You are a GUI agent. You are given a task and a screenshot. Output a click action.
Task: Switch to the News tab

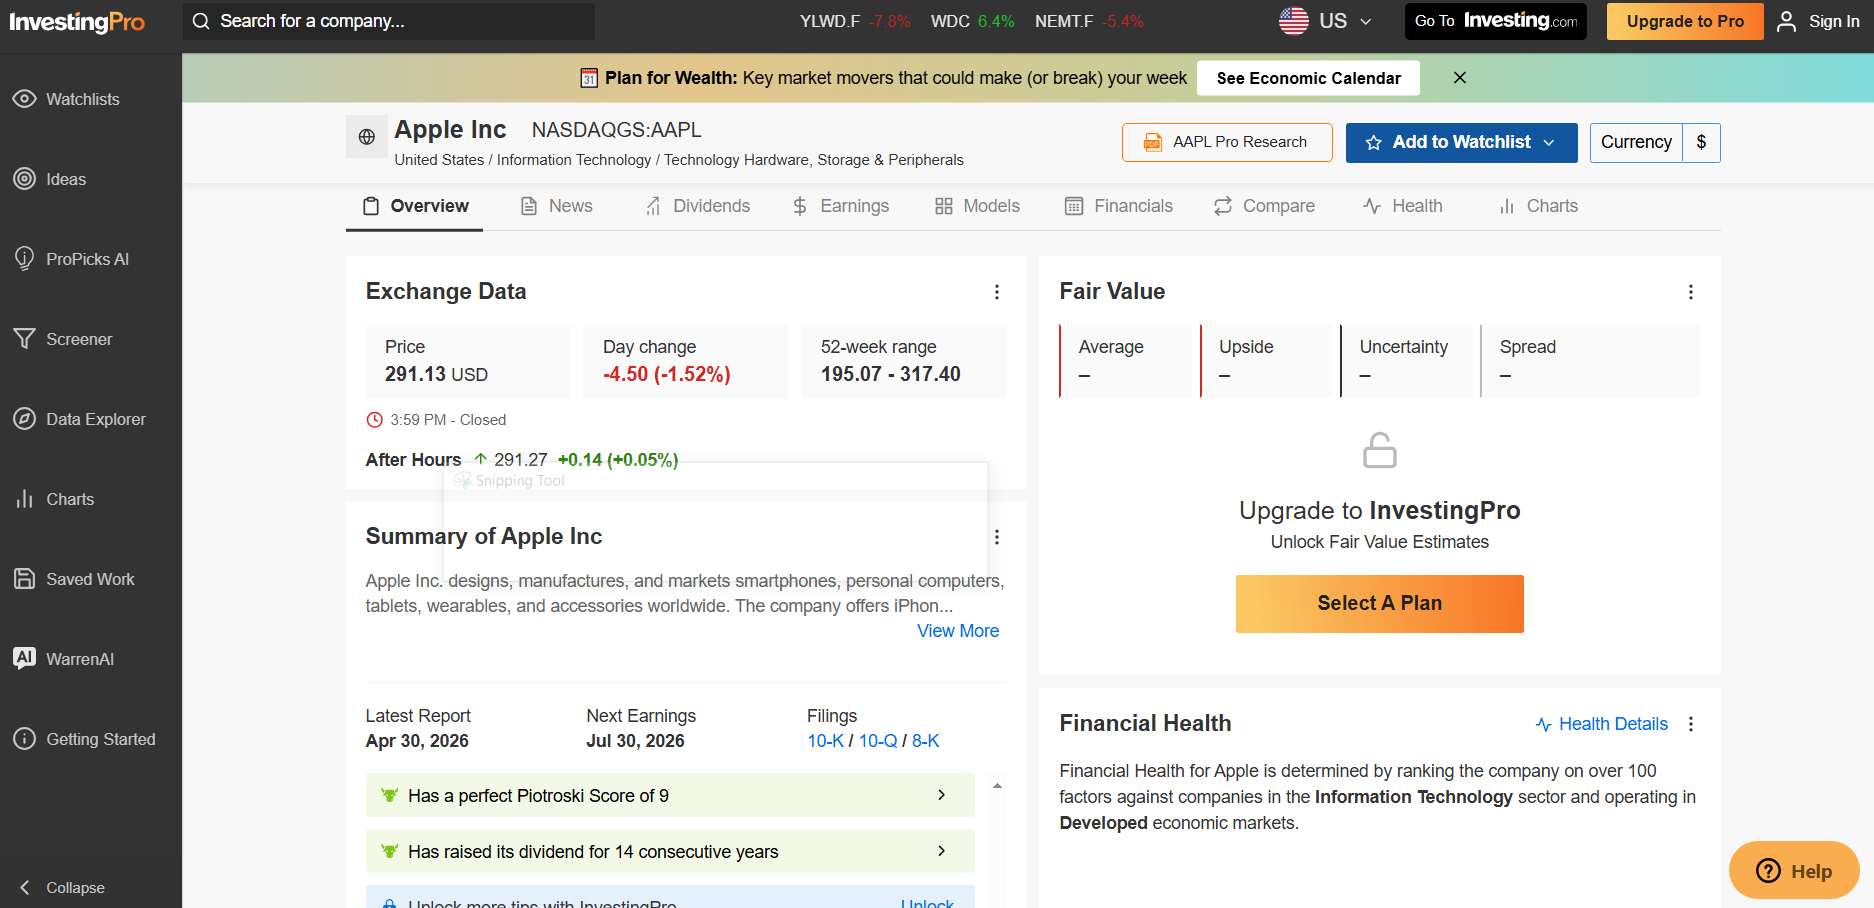557,206
